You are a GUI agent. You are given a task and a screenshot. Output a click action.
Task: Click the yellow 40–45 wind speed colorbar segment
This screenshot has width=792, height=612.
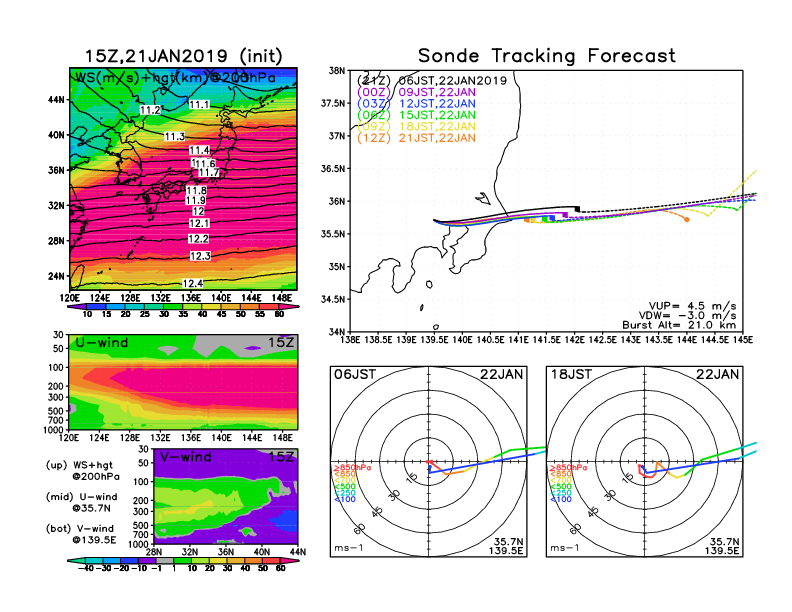click(x=211, y=306)
